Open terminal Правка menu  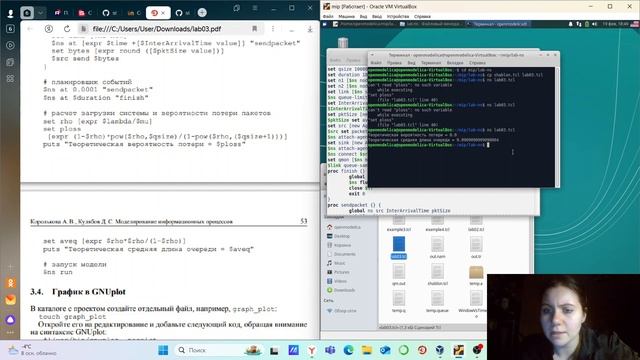point(394,63)
